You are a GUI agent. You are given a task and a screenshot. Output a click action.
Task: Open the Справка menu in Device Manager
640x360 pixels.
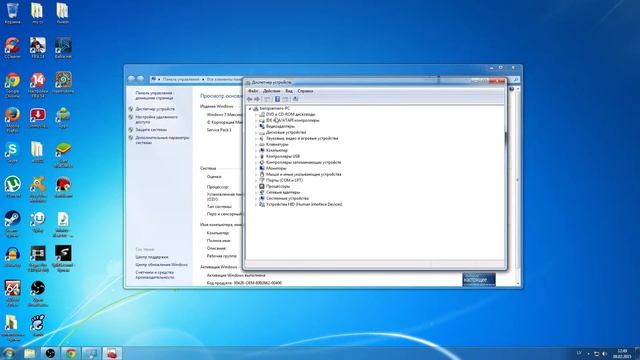(305, 91)
